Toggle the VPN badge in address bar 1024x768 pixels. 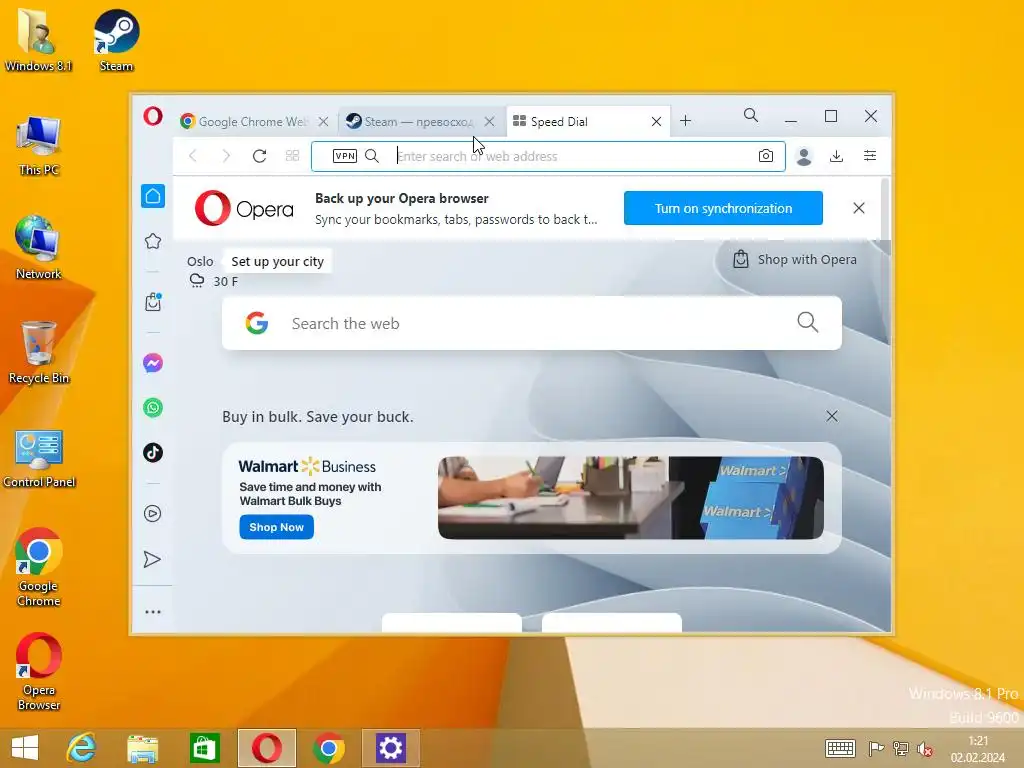tap(345, 156)
